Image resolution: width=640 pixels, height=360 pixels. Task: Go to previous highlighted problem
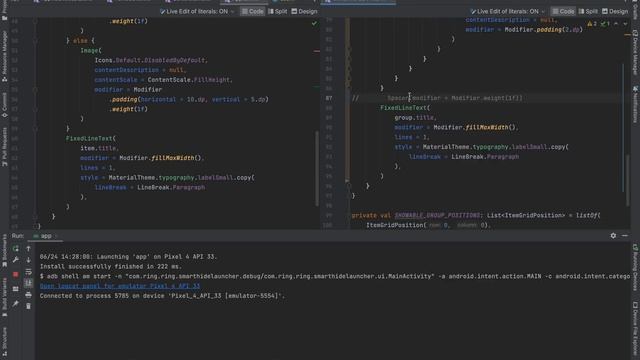point(616,24)
